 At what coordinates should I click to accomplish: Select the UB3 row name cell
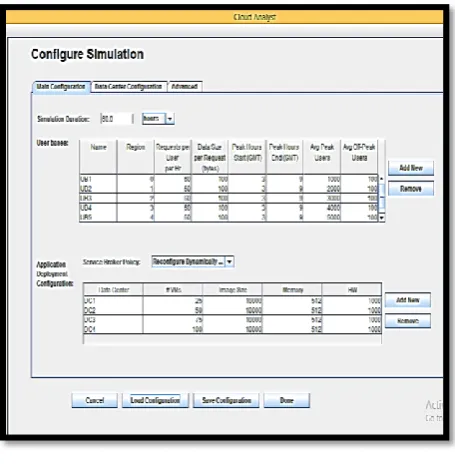tap(98, 198)
